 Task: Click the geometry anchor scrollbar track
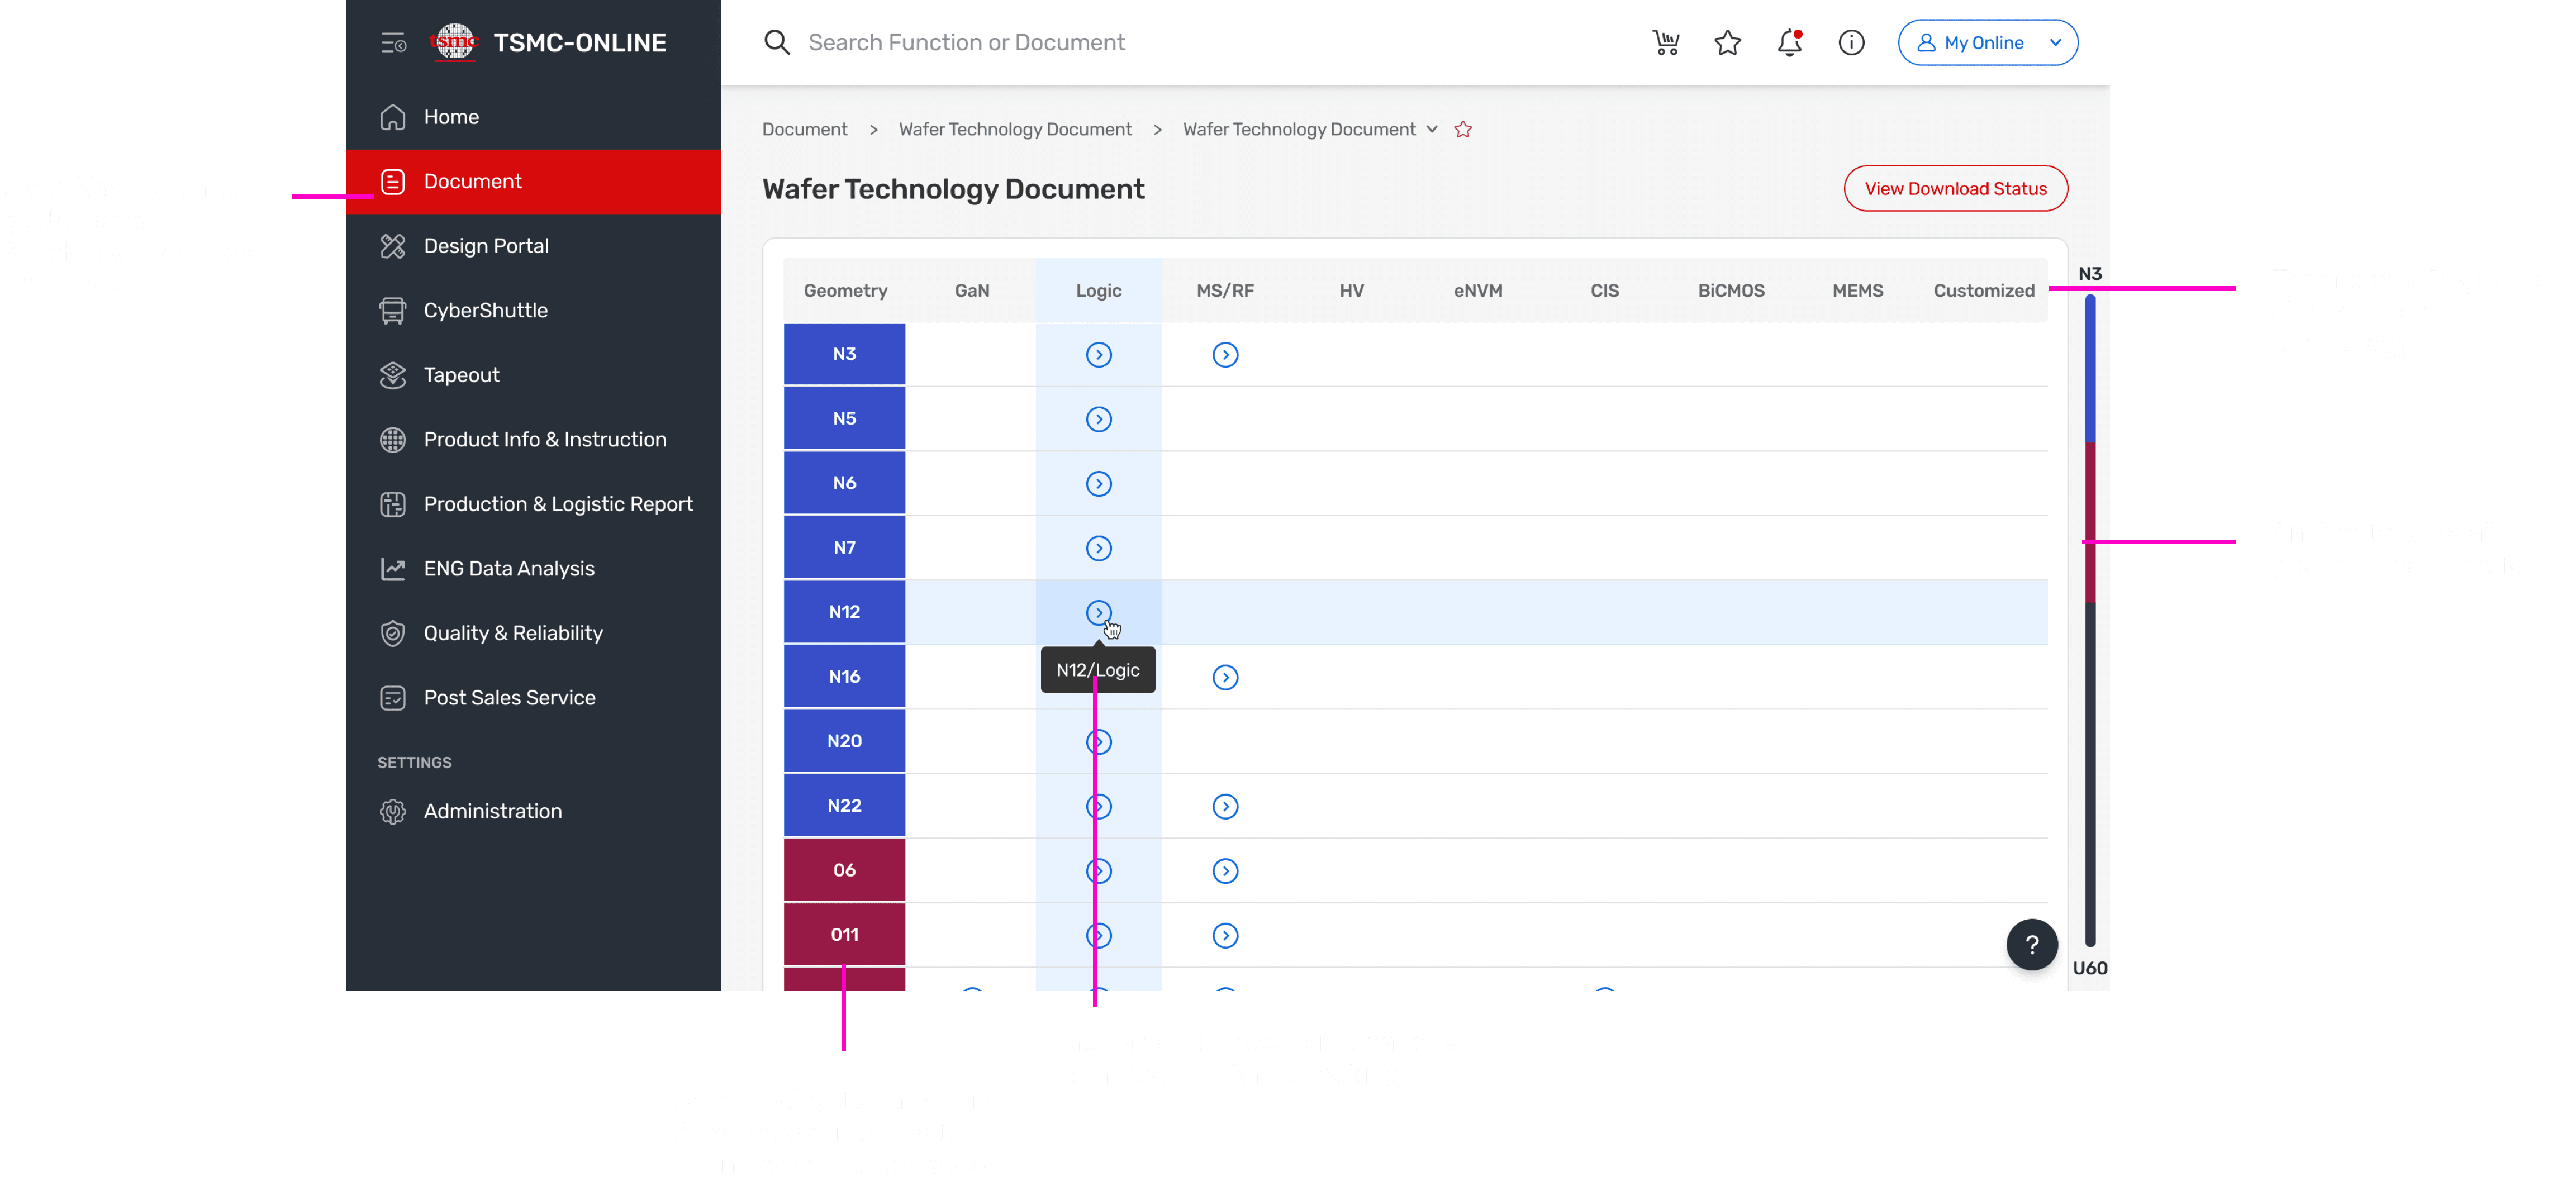(2090, 620)
